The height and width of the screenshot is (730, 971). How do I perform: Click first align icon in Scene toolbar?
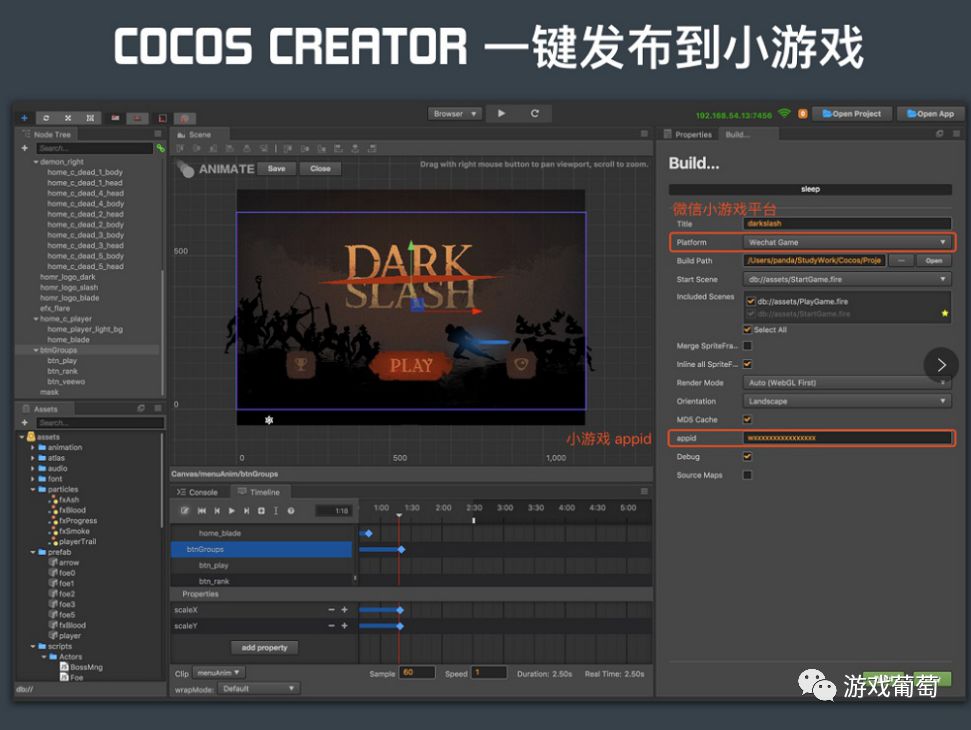click(x=180, y=149)
